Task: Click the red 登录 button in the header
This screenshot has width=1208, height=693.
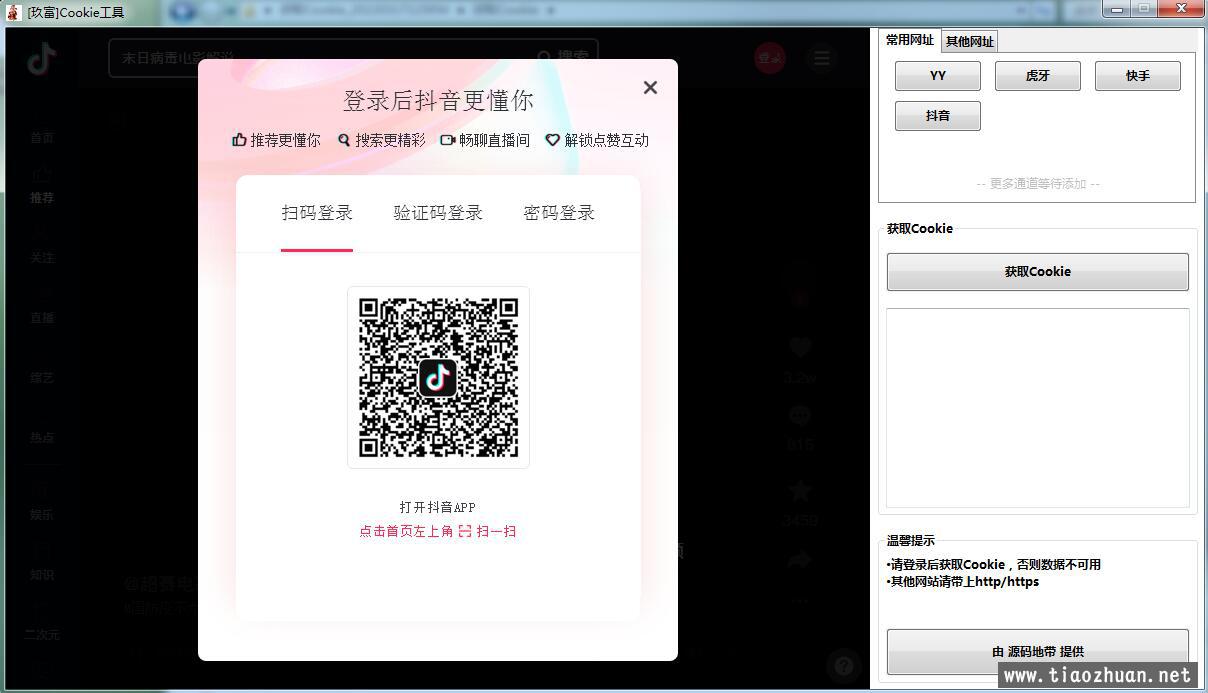Action: click(770, 58)
